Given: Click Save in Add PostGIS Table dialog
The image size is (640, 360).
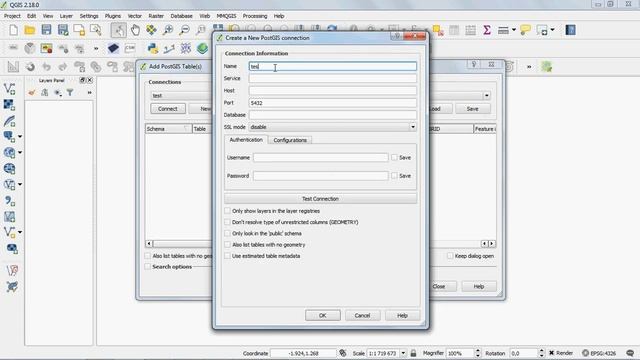Looking at the screenshot, I should (x=472, y=109).
